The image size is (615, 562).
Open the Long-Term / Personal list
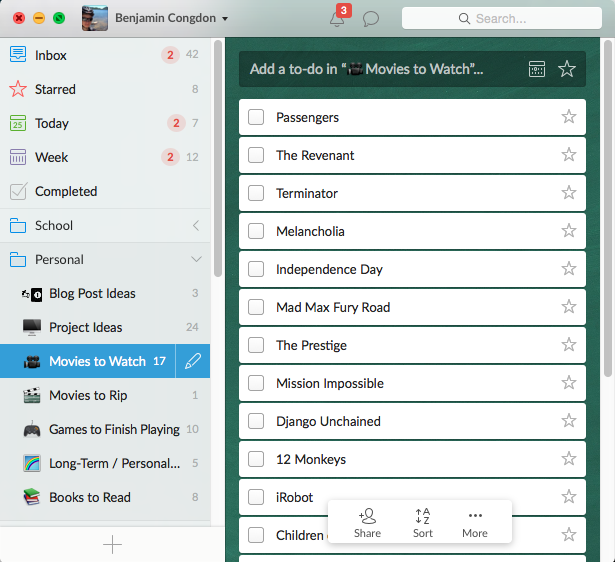[105, 463]
